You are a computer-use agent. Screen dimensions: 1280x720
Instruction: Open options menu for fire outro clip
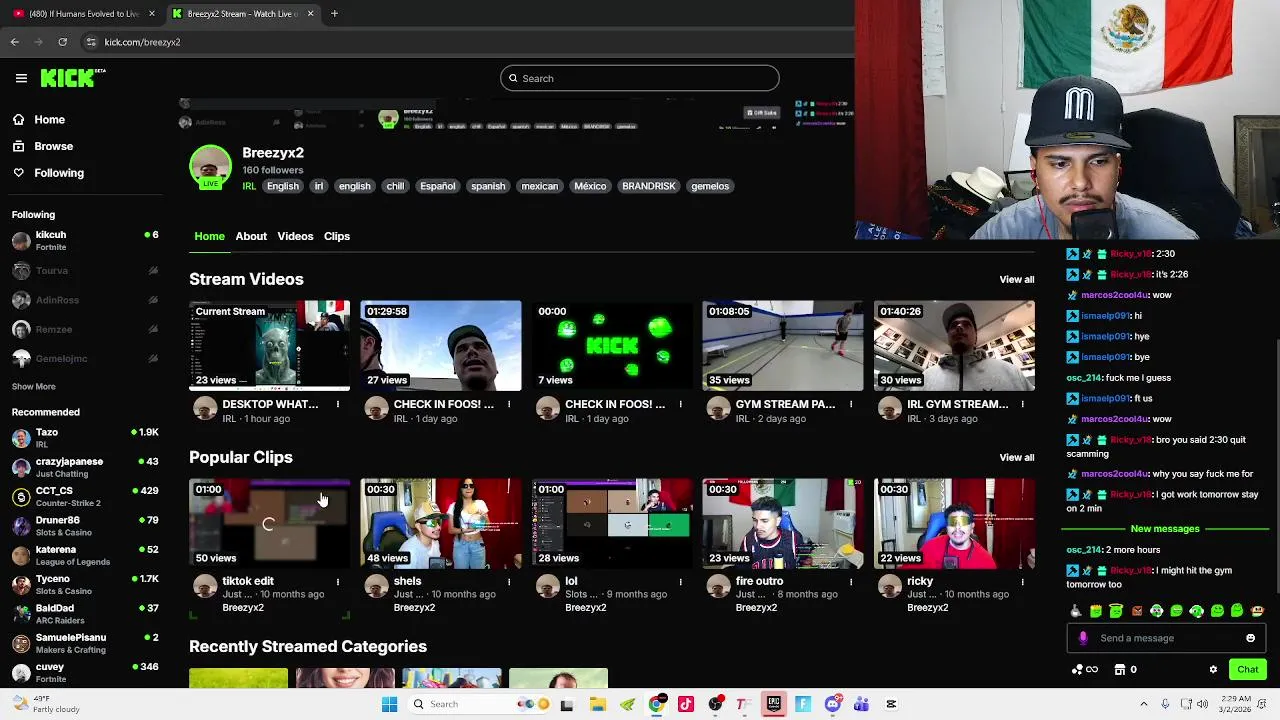pos(851,581)
